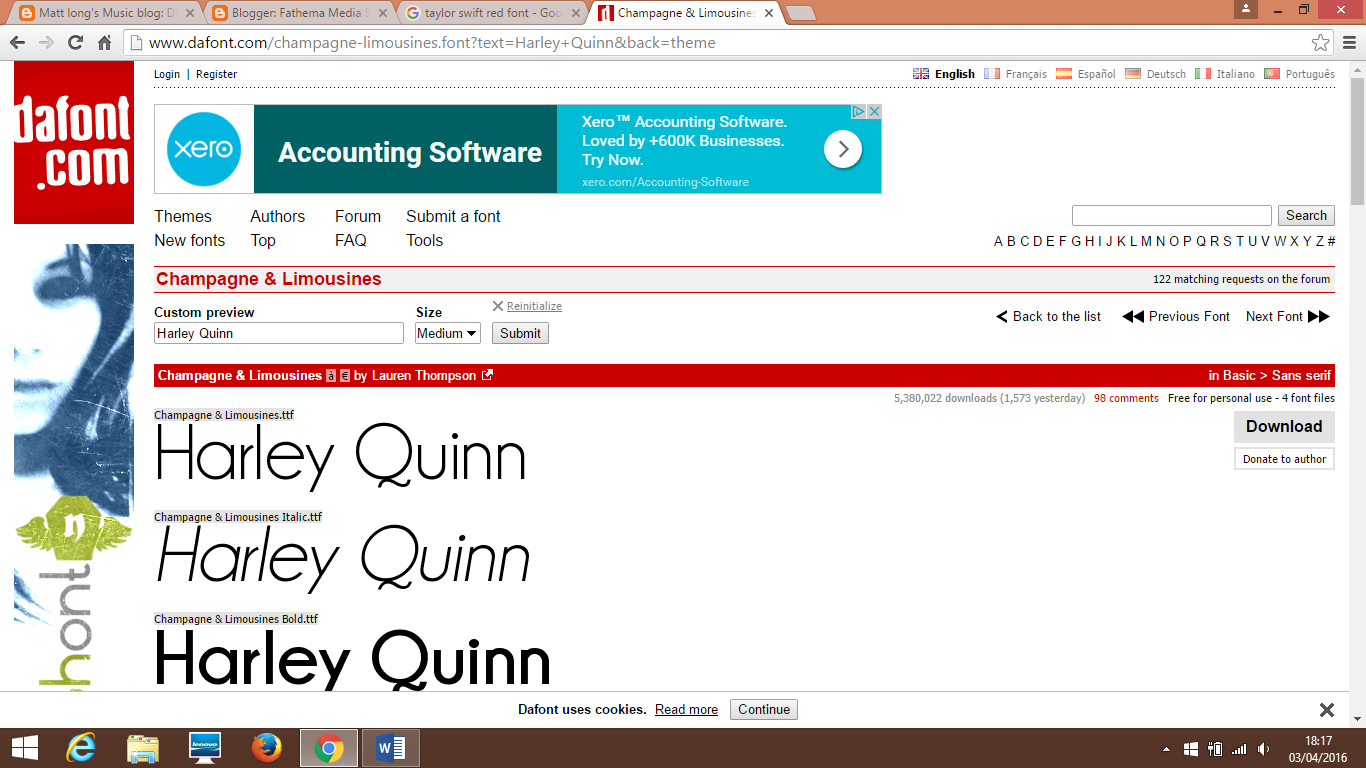The height and width of the screenshot is (768, 1366).
Task: Go to the Next Font
Action: pyautogui.click(x=1288, y=316)
